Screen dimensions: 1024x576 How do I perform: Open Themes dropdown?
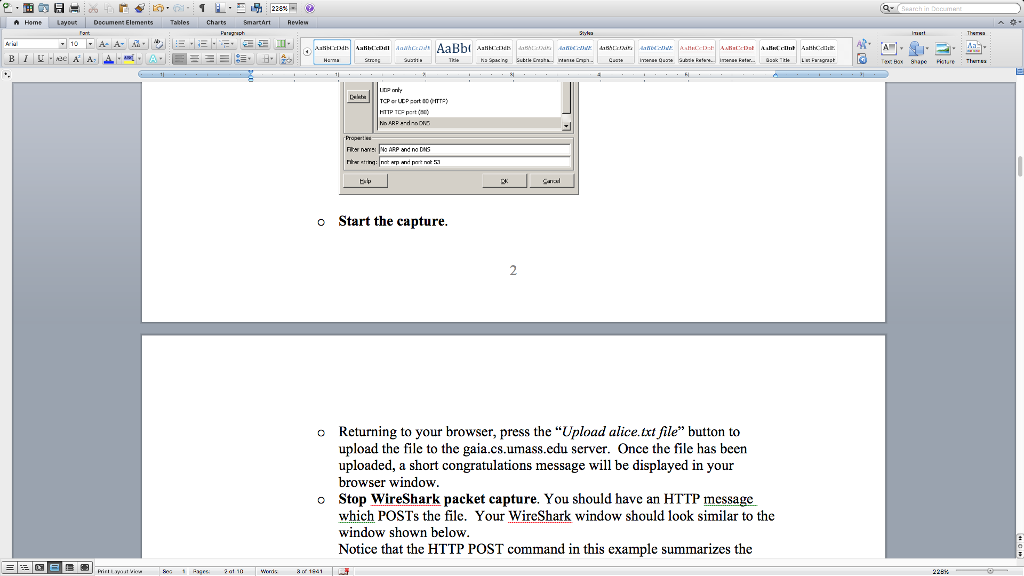(976, 50)
